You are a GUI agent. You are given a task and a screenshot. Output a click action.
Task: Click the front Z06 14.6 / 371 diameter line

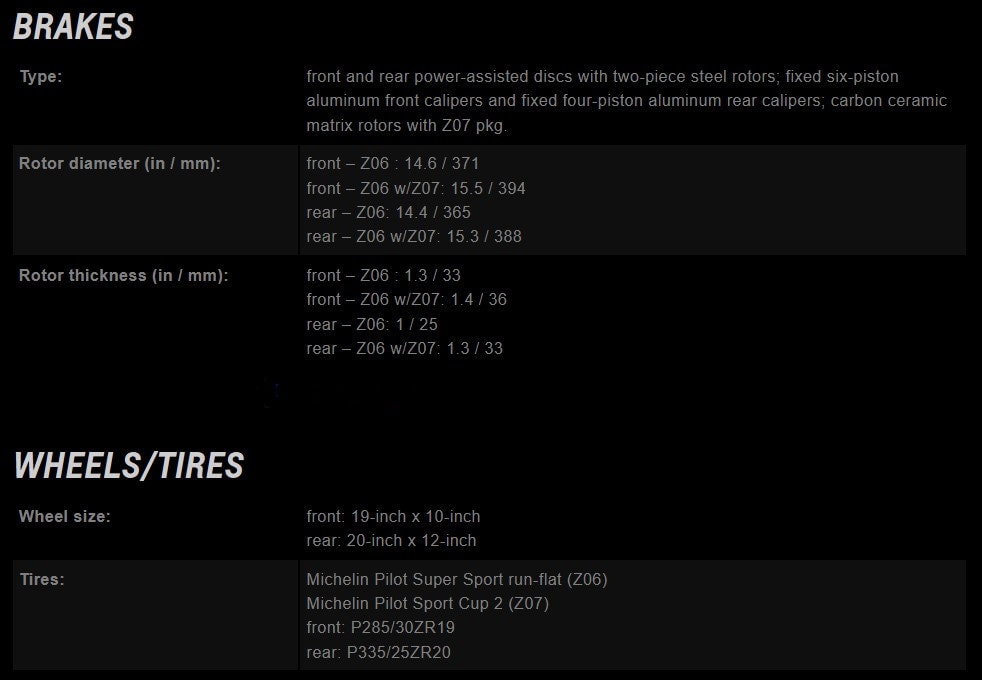tap(393, 163)
